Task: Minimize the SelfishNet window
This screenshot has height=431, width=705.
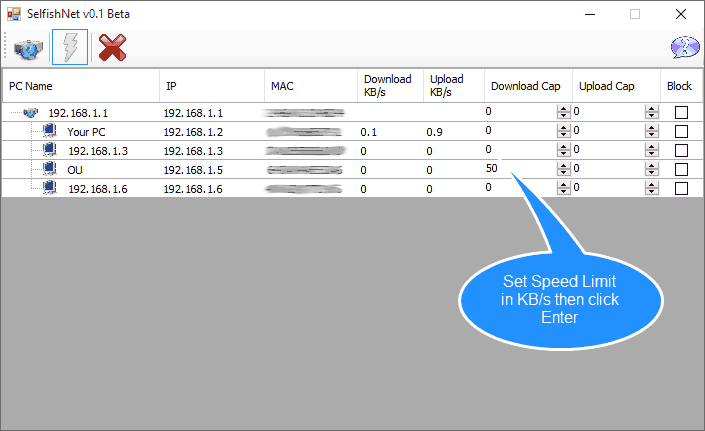Action: click(590, 14)
